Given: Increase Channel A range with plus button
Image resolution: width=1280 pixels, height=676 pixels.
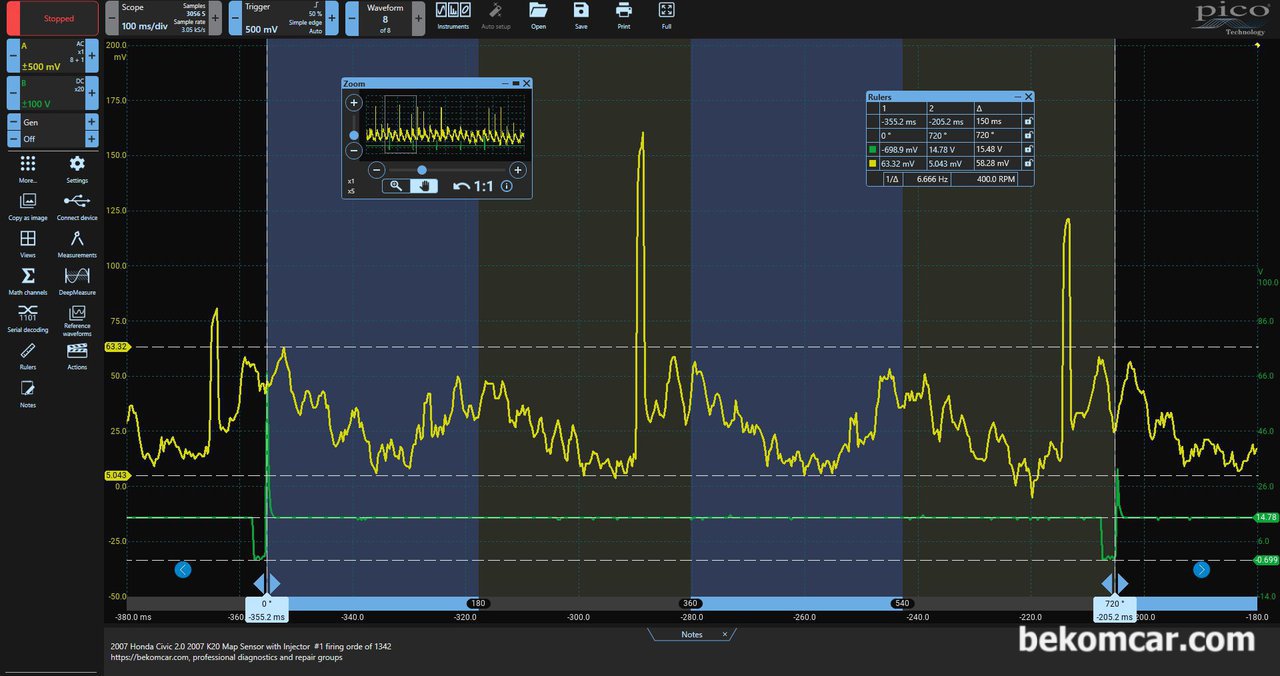Looking at the screenshot, I should coord(92,55).
